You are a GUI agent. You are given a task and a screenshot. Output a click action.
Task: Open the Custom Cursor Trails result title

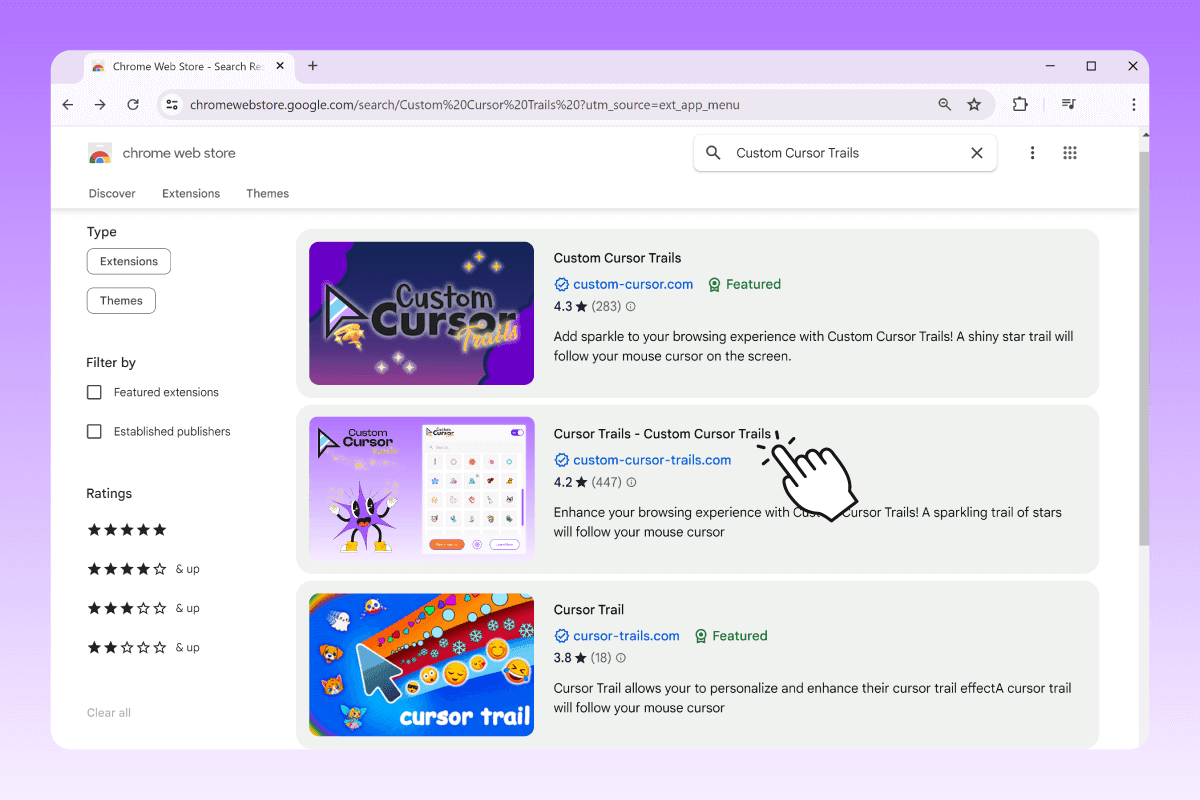pyautogui.click(x=617, y=258)
